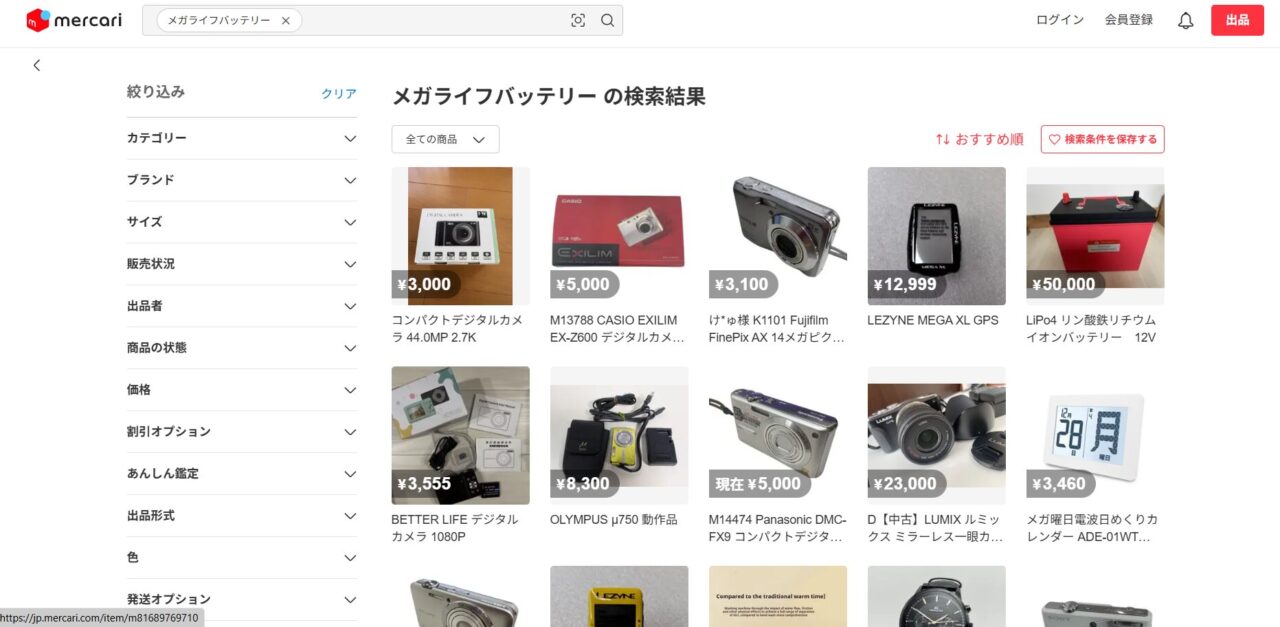Open the 全ての商品 dropdown
Screen dimensions: 1280x627
point(445,139)
